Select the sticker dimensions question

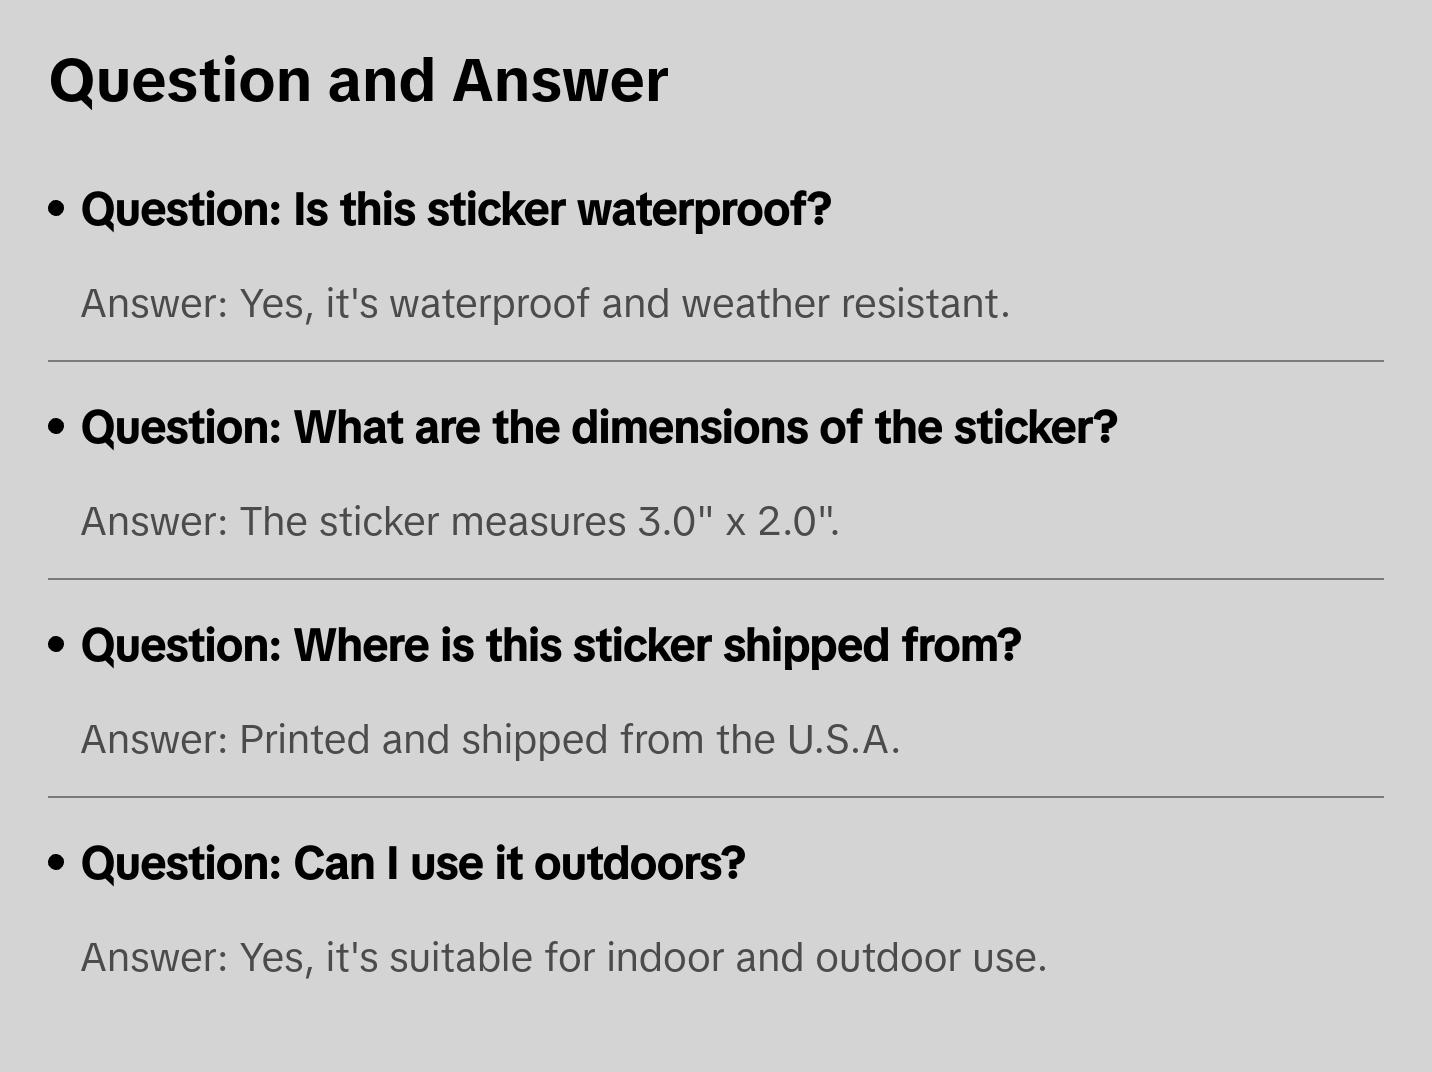599,428
